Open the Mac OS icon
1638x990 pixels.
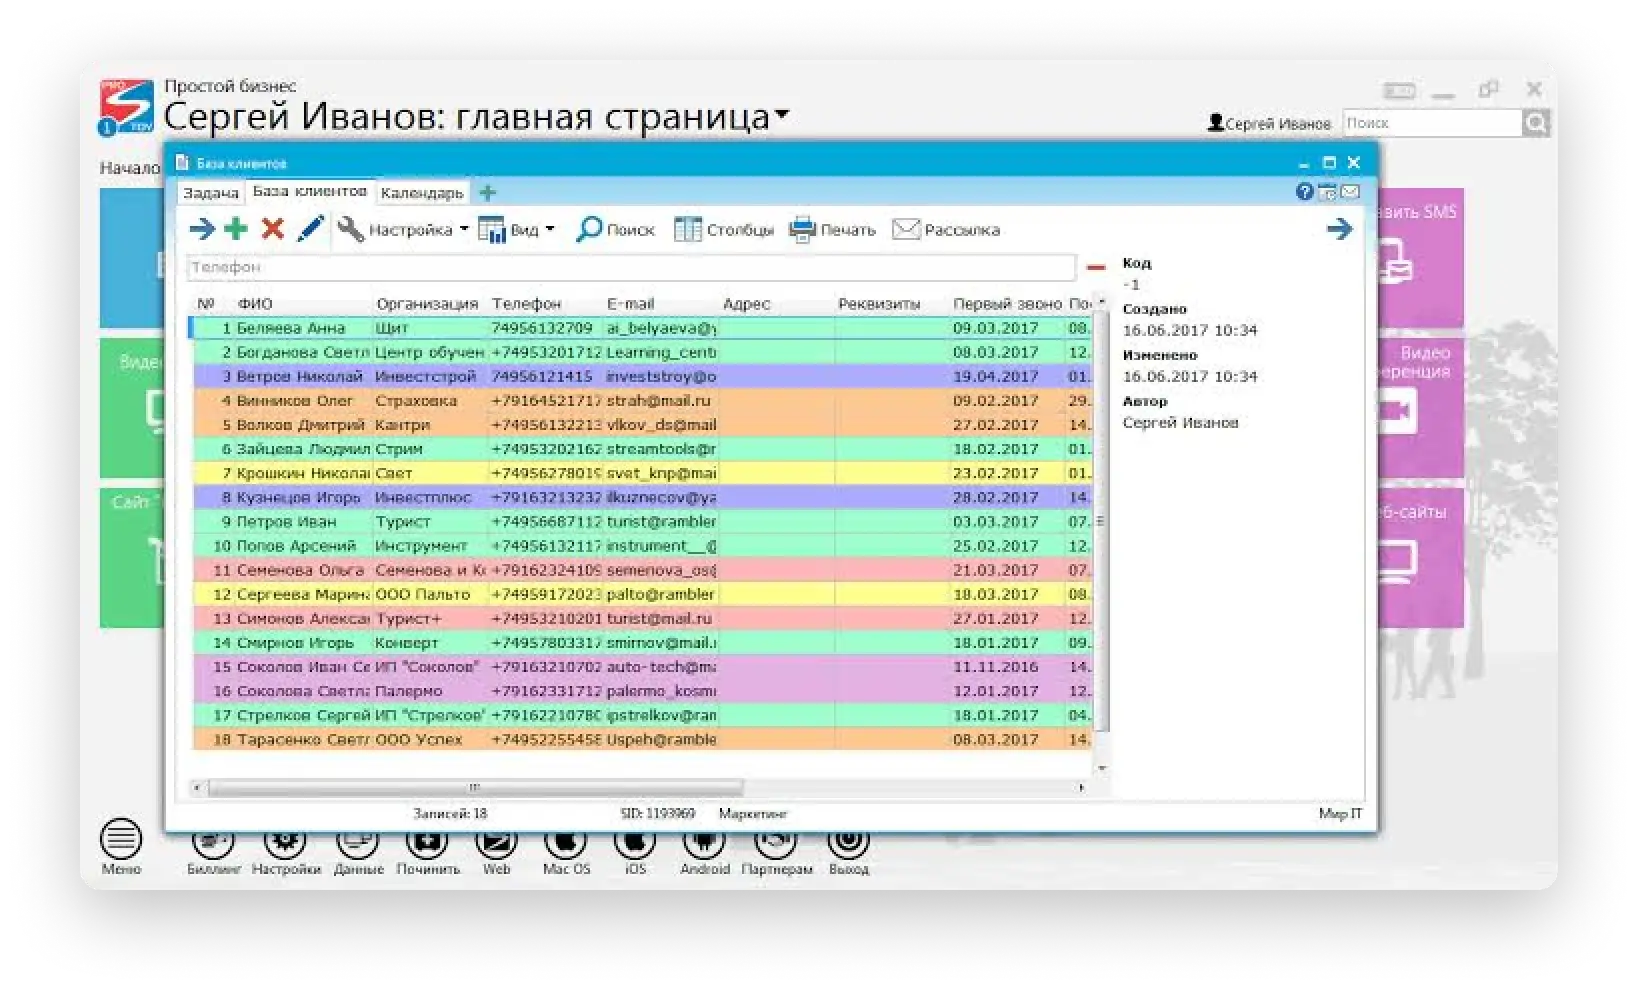tap(566, 846)
